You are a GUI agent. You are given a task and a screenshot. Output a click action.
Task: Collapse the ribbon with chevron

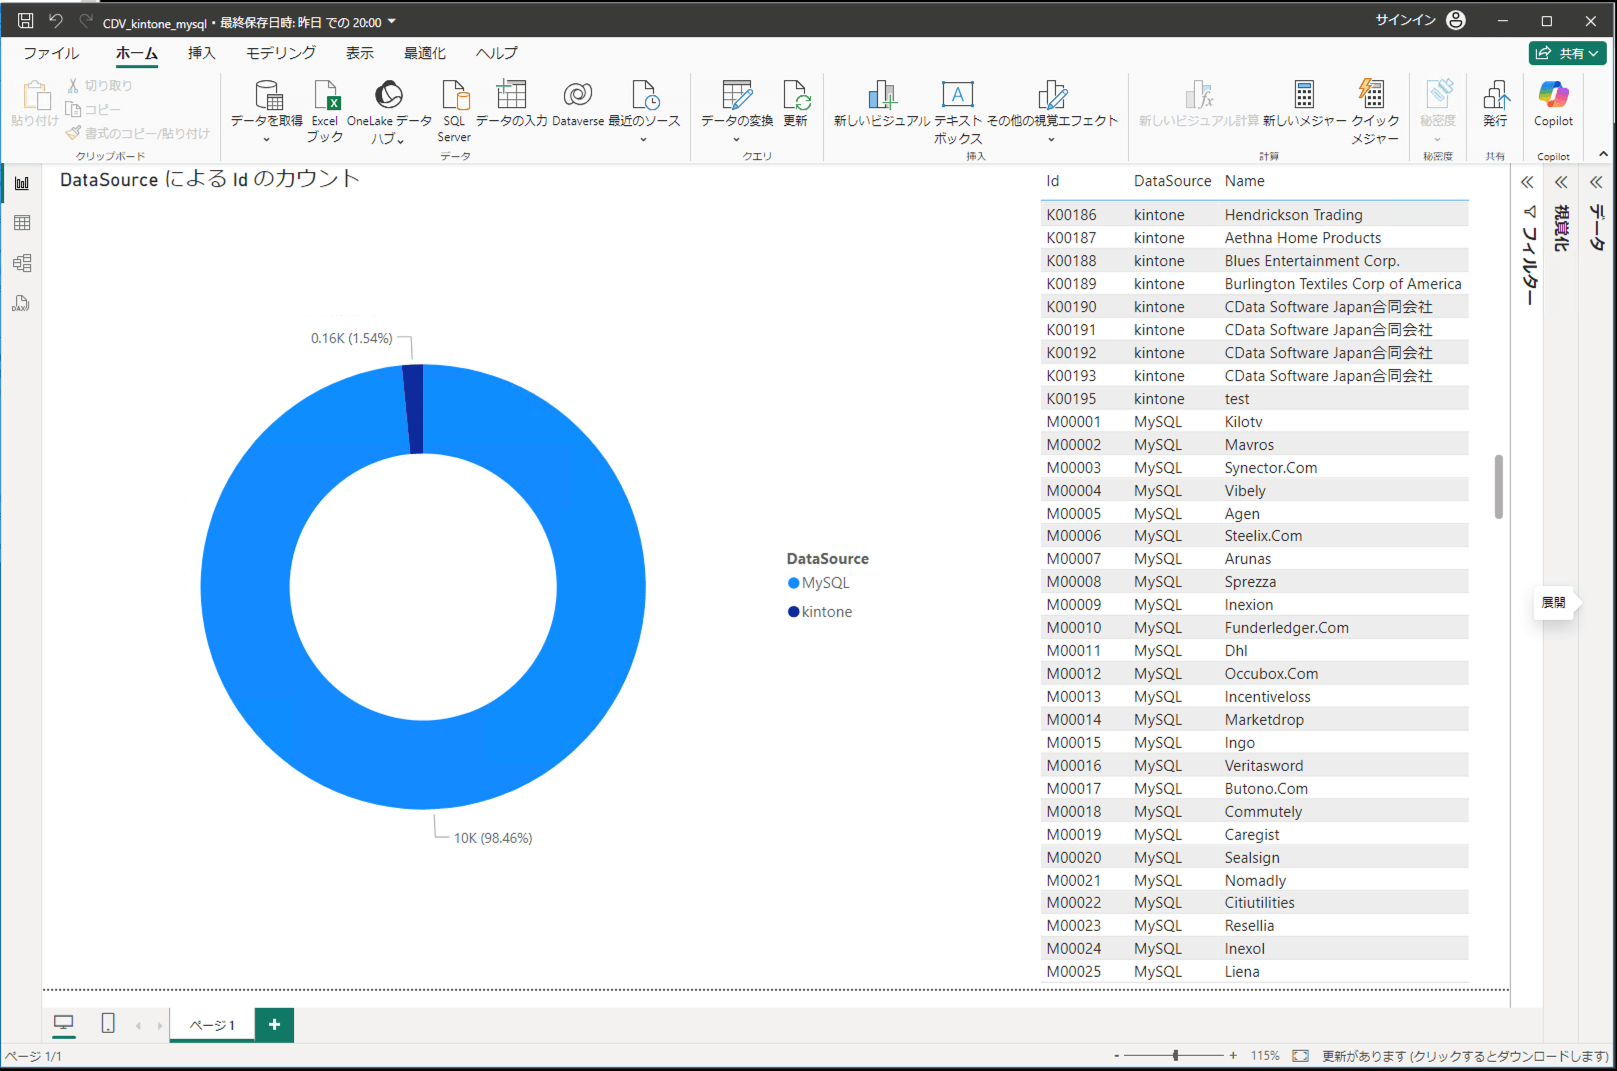pyautogui.click(x=1604, y=154)
